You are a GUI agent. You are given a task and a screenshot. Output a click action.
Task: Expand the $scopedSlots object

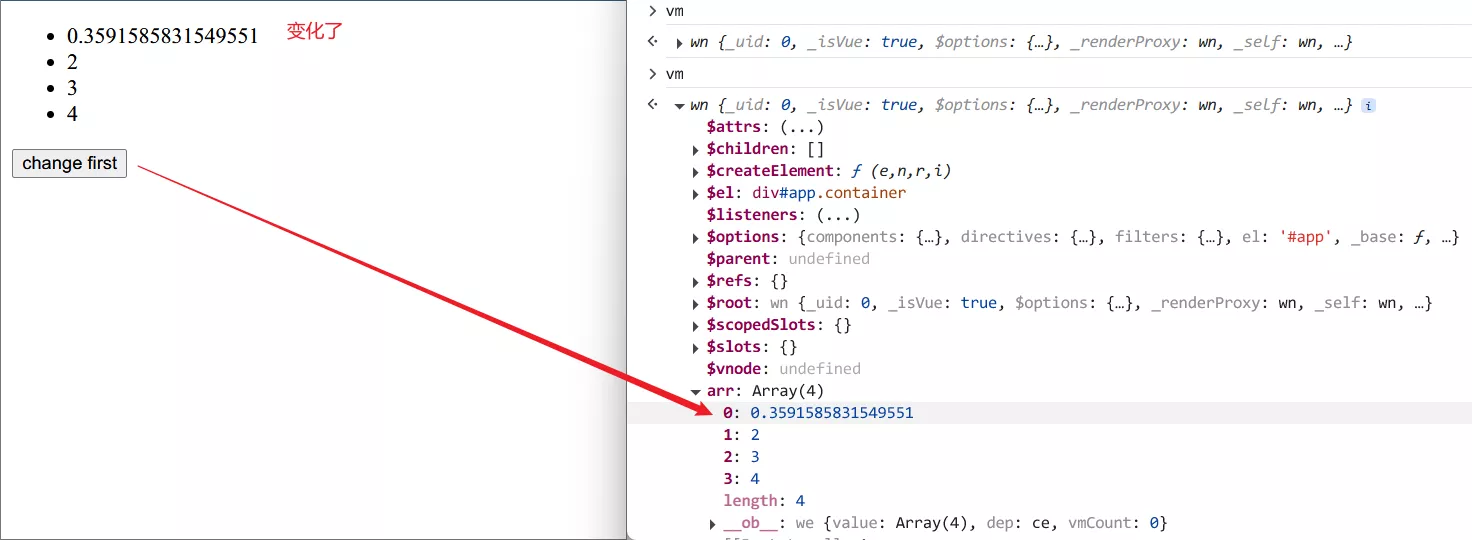pos(696,325)
